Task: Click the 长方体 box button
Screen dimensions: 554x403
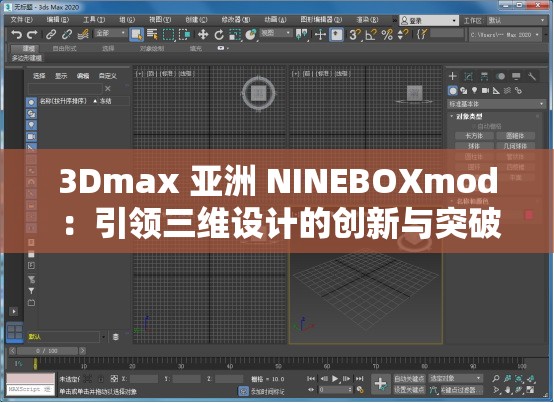Action: point(474,136)
